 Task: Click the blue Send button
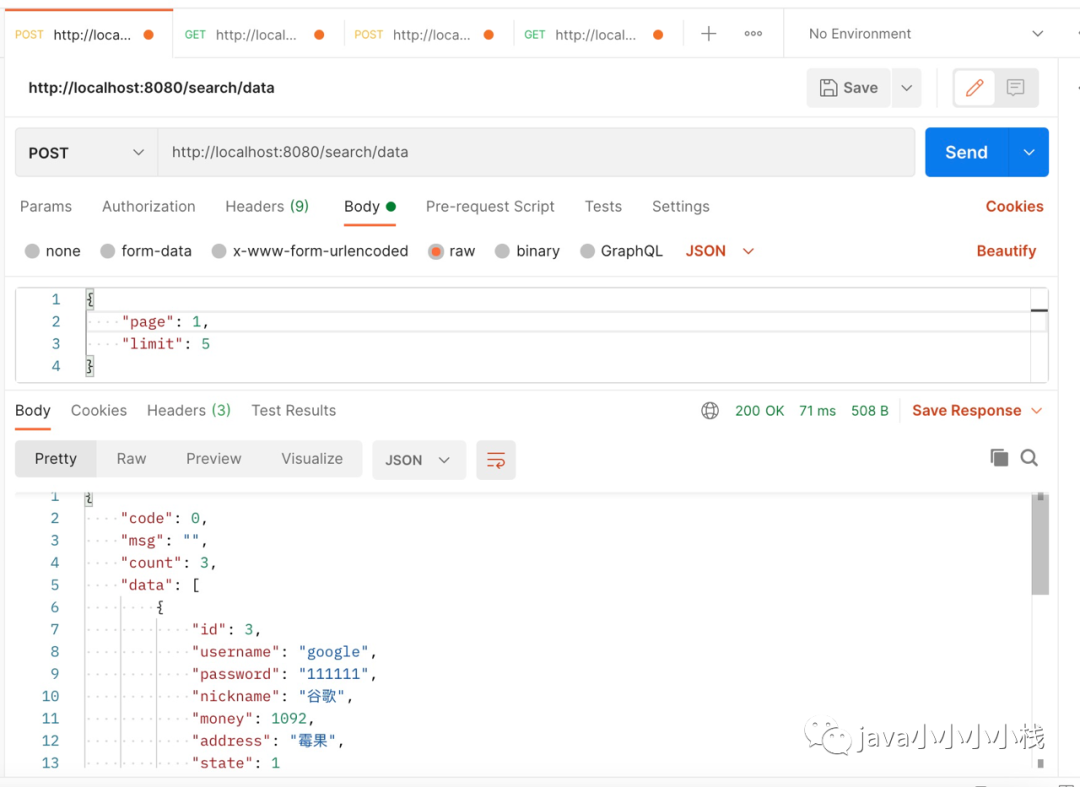966,152
